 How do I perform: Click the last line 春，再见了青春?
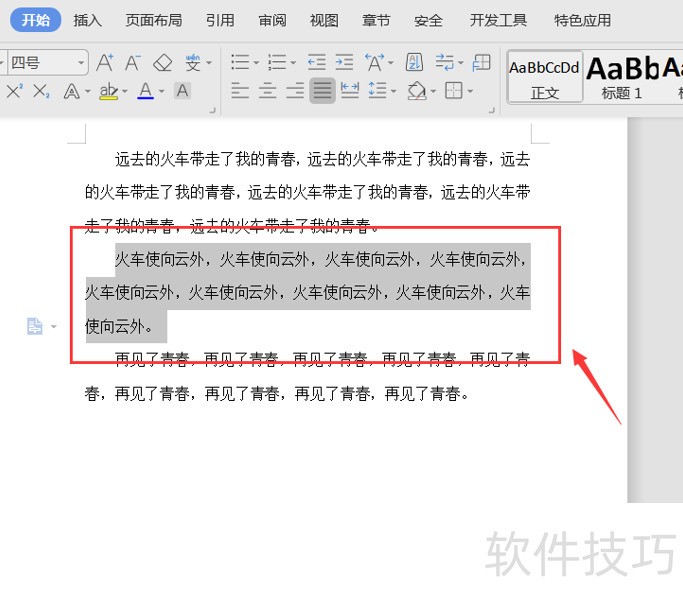pyautogui.click(x=277, y=394)
